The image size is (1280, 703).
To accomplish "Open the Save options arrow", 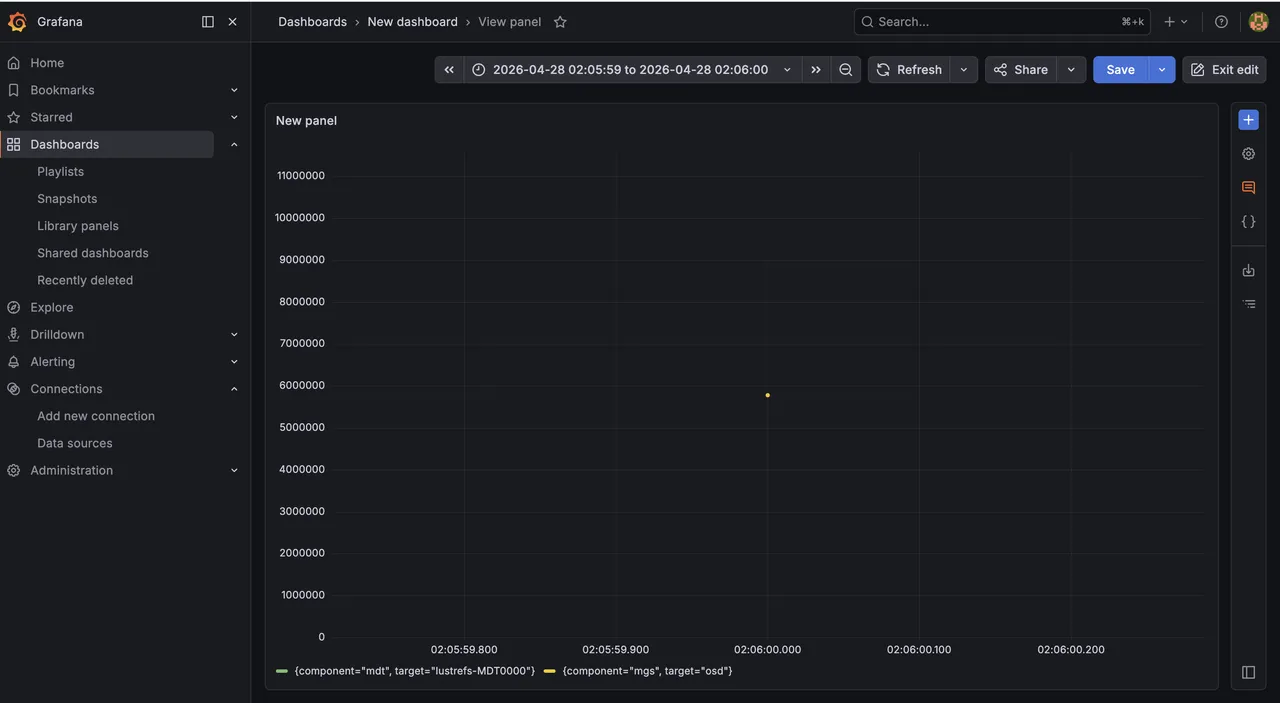I will 1162,69.
